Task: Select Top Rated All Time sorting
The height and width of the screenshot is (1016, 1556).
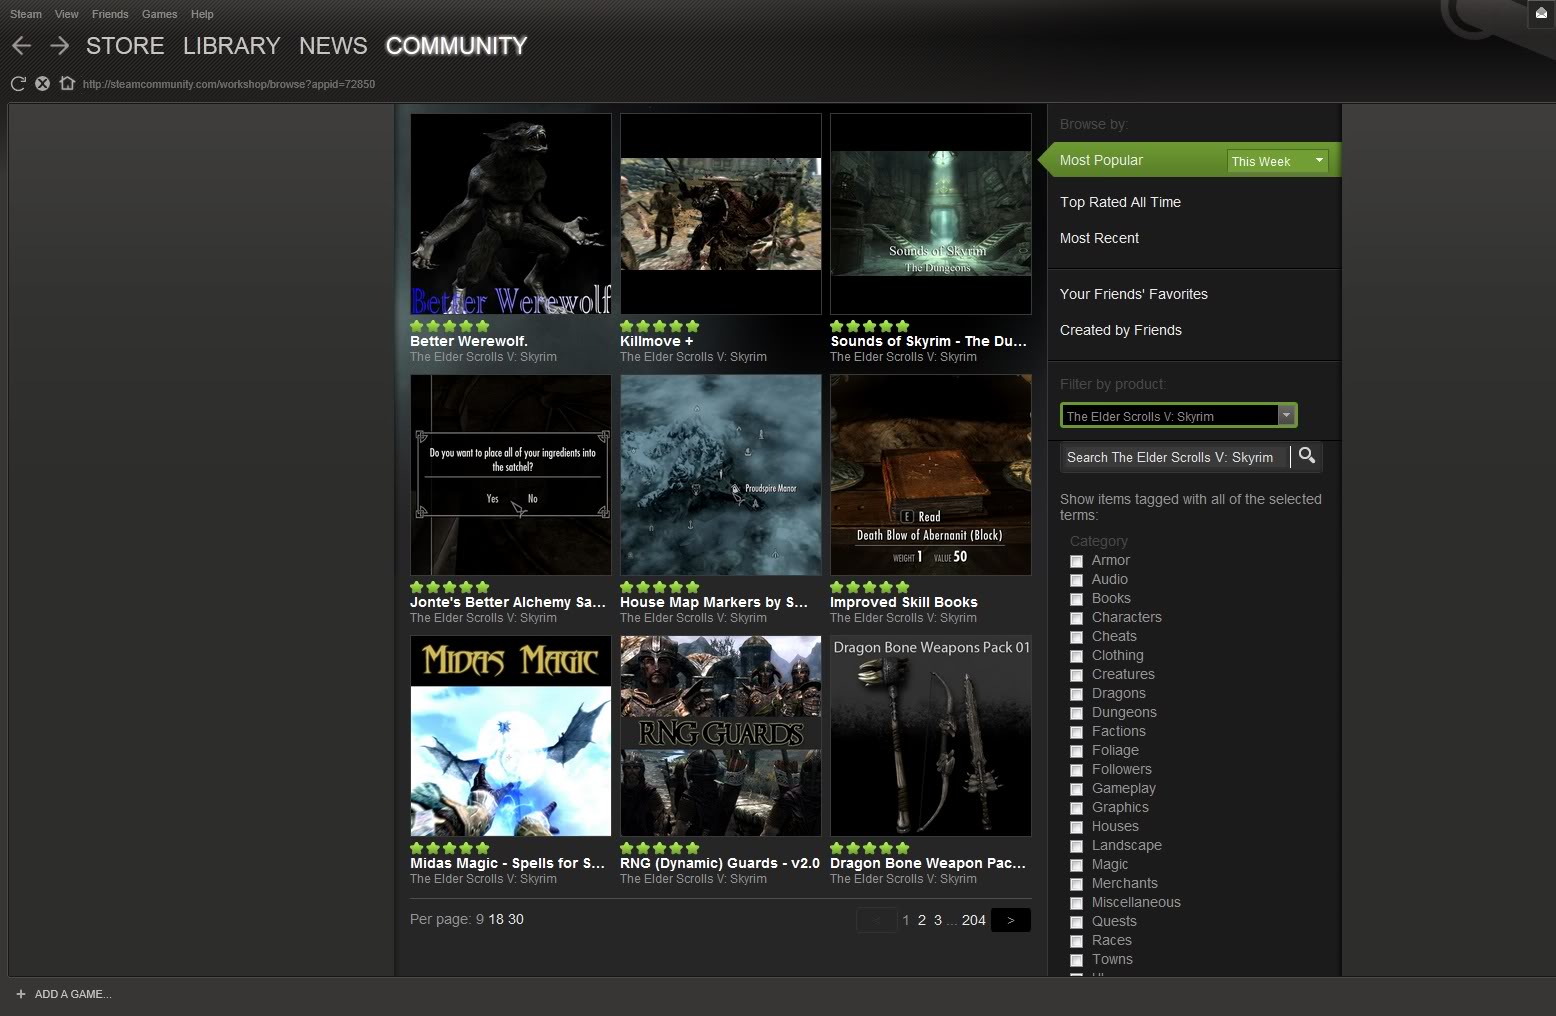Action: pos(1120,202)
